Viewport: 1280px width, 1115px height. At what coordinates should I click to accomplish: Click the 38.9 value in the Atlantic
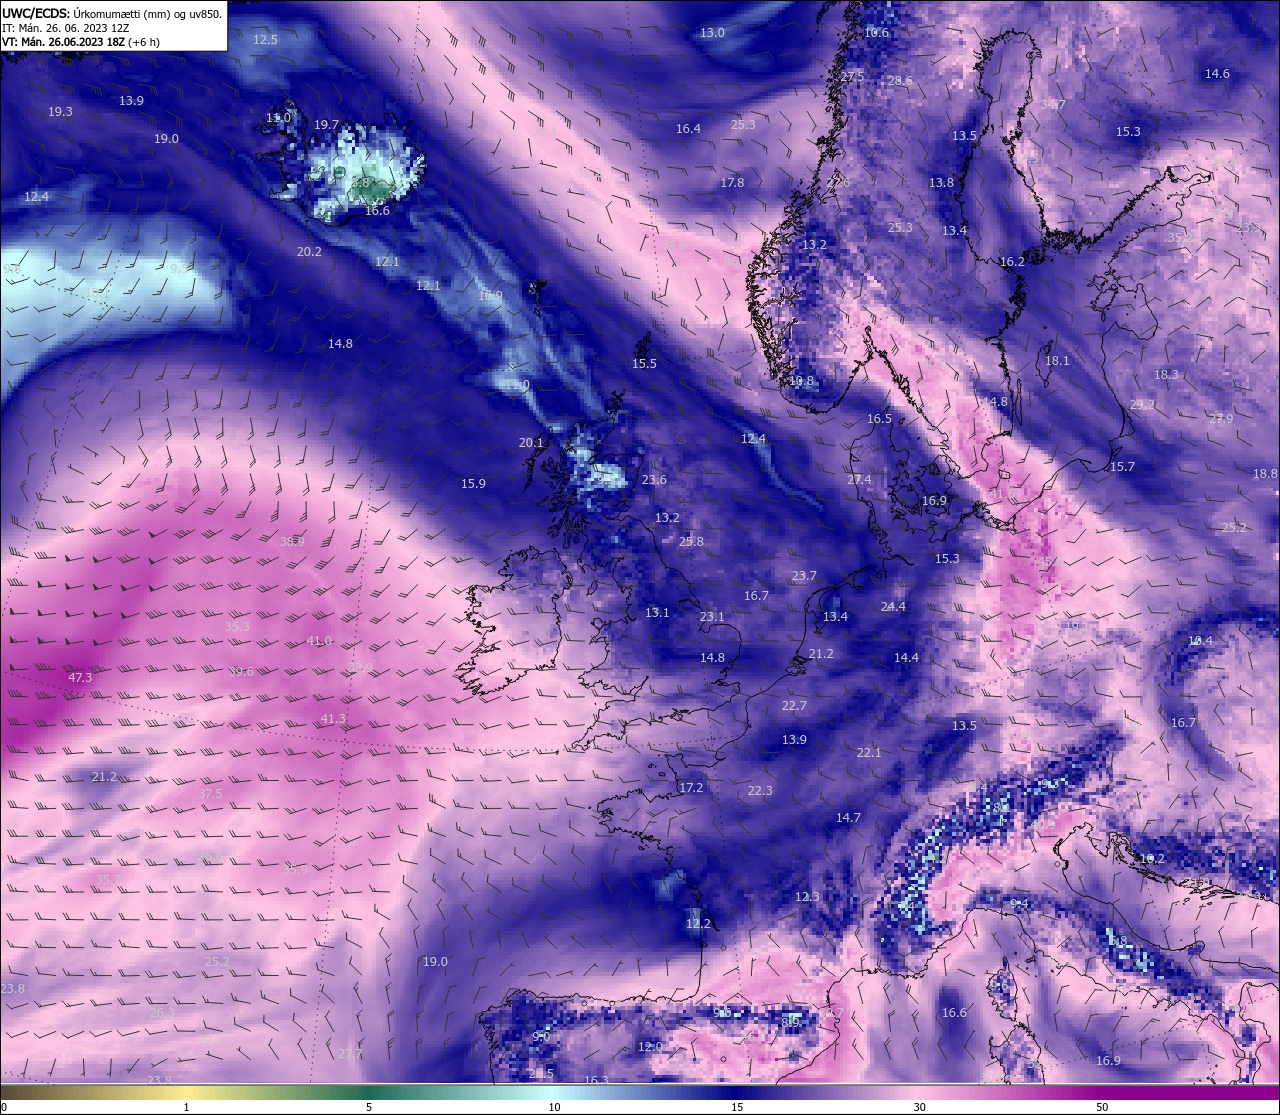click(292, 542)
